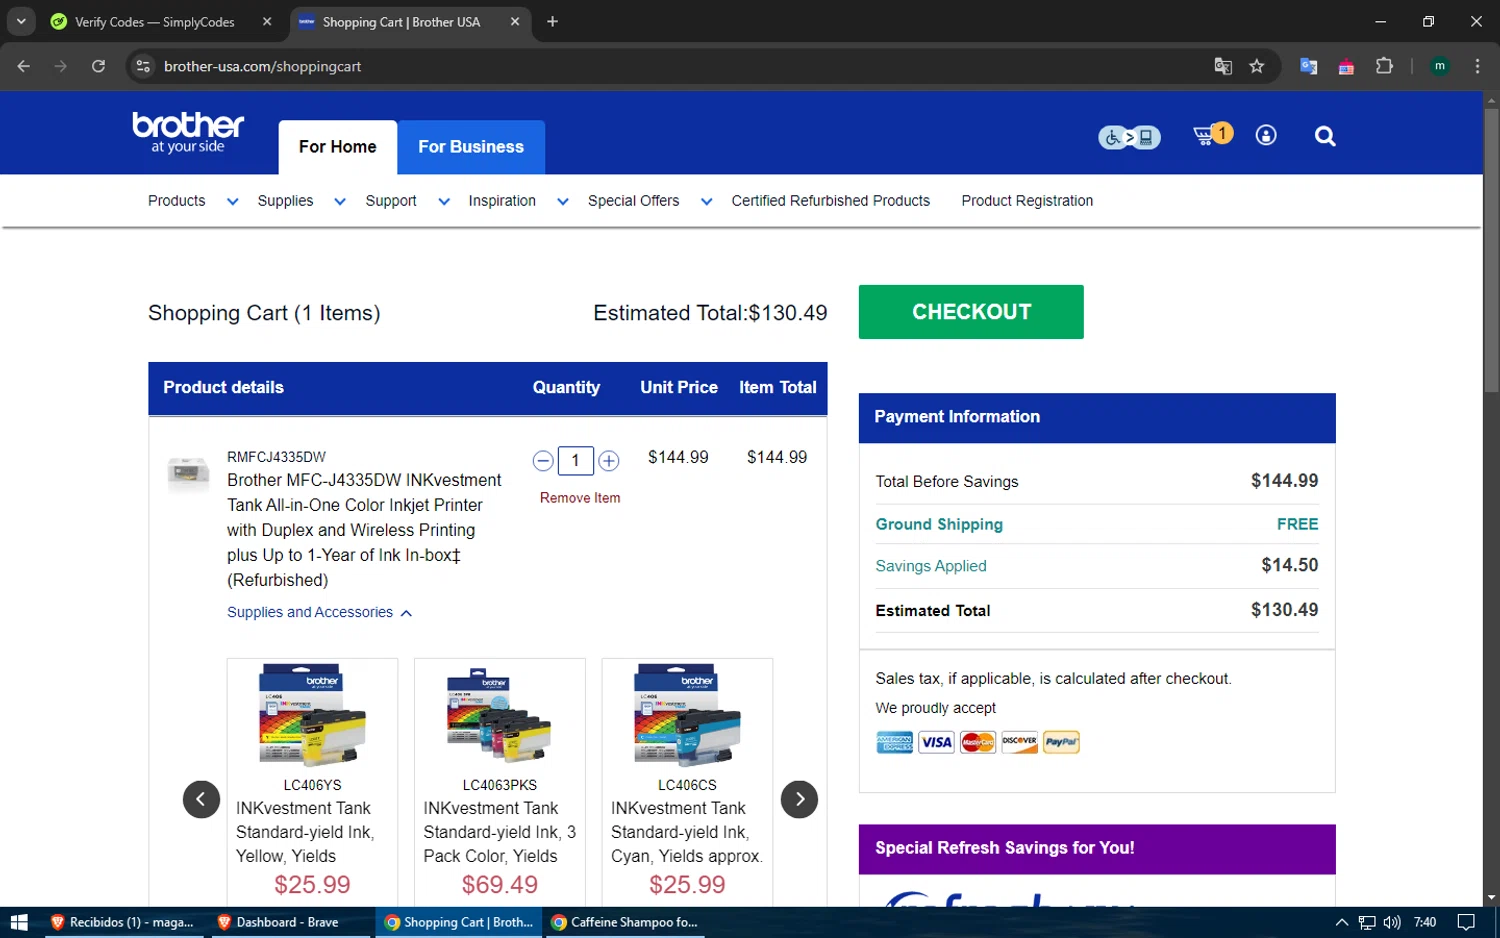Open the tab search dropdown arrow
The height and width of the screenshot is (938, 1500).
point(21,21)
